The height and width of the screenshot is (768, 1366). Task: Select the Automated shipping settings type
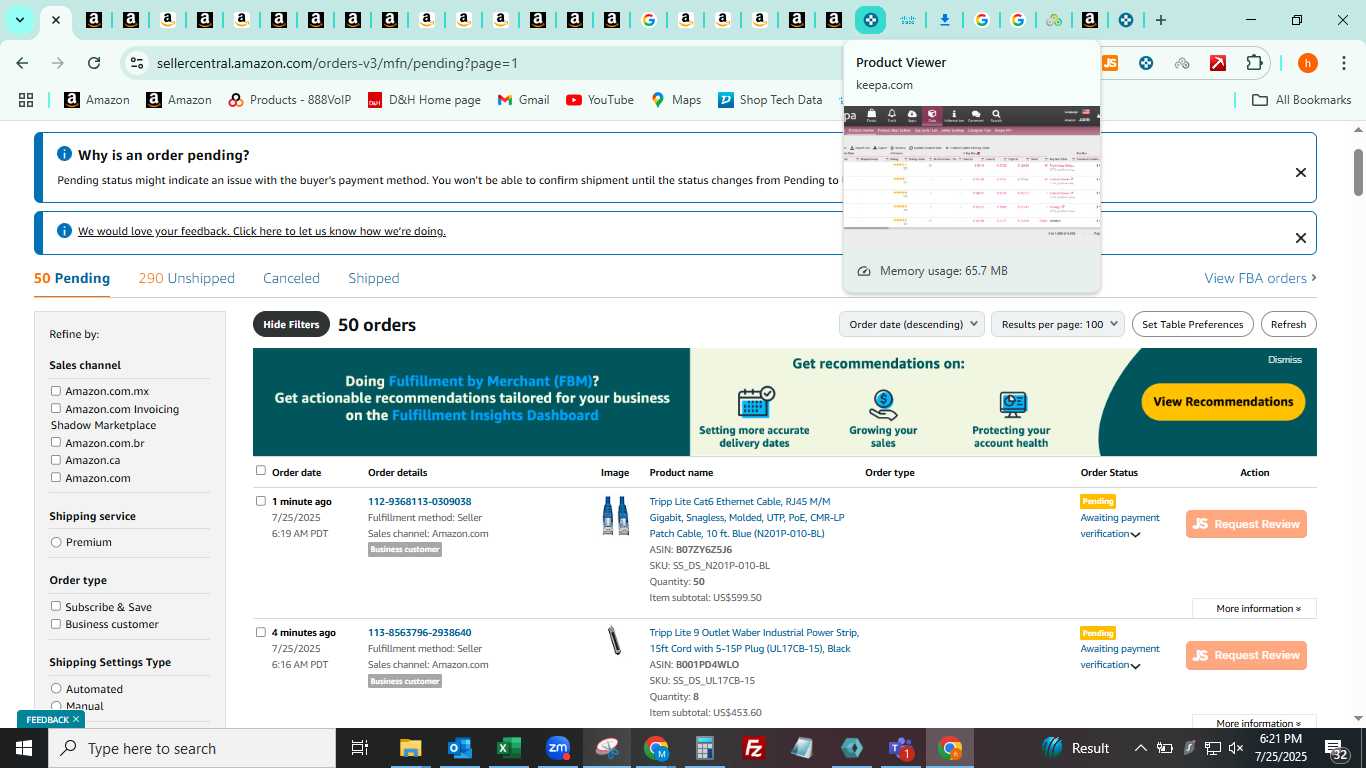56,688
